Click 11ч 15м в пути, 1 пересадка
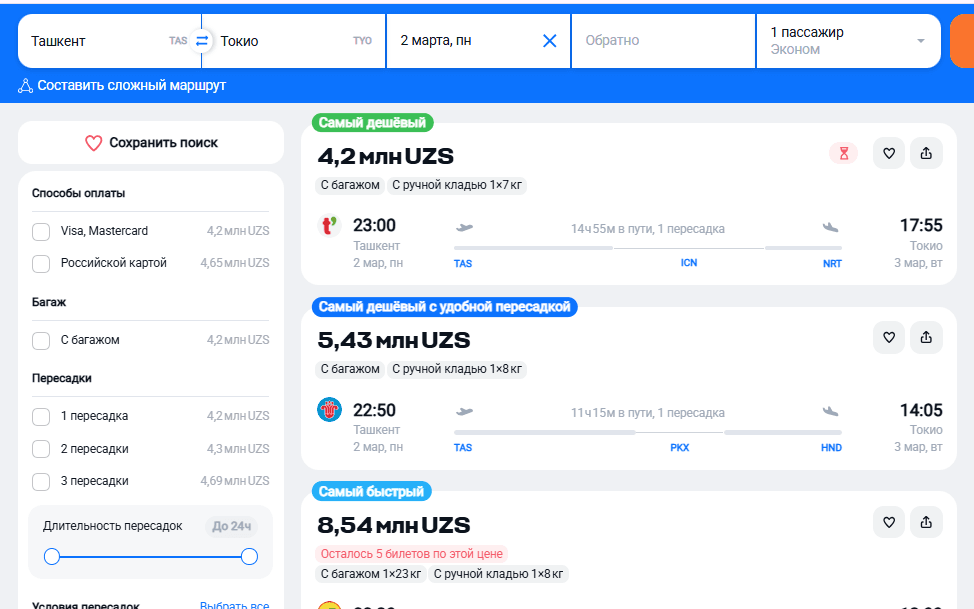 pyautogui.click(x=647, y=413)
